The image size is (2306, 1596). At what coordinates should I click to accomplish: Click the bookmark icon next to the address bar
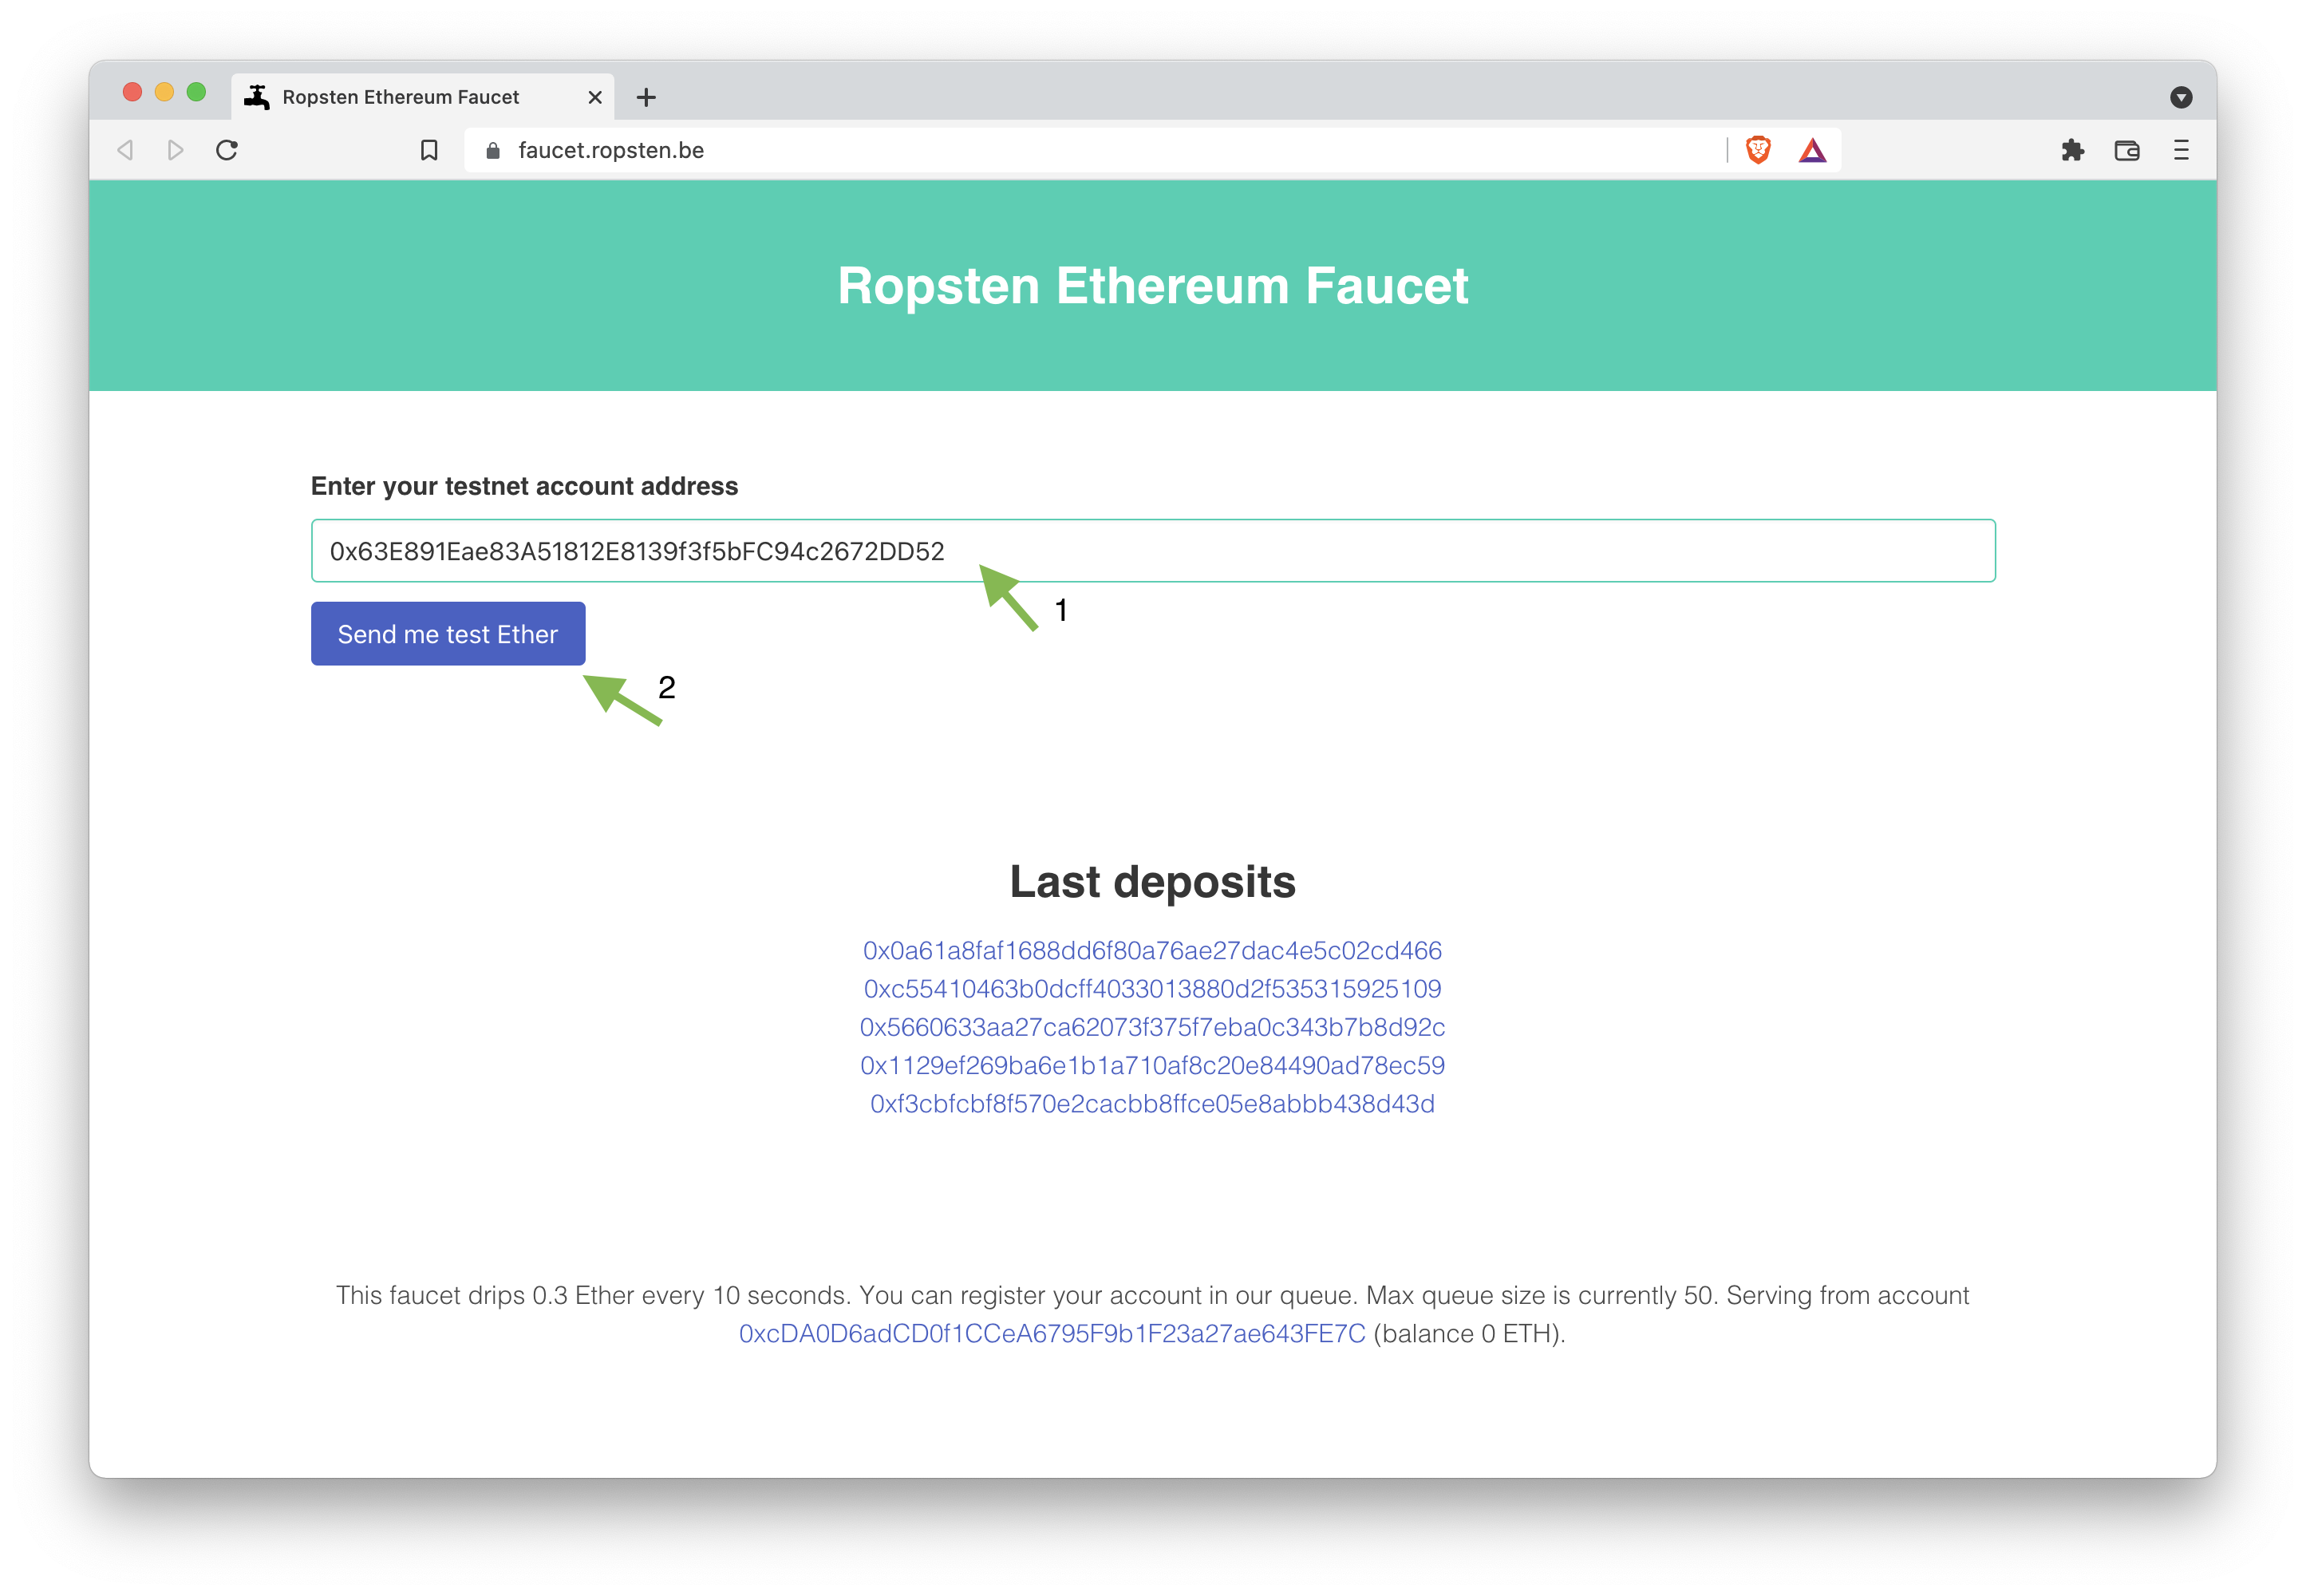[x=430, y=149]
